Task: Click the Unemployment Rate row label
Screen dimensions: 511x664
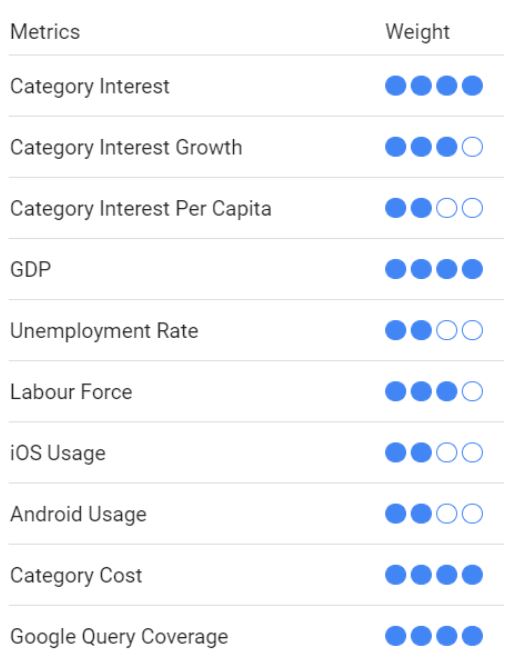Action: (x=104, y=332)
